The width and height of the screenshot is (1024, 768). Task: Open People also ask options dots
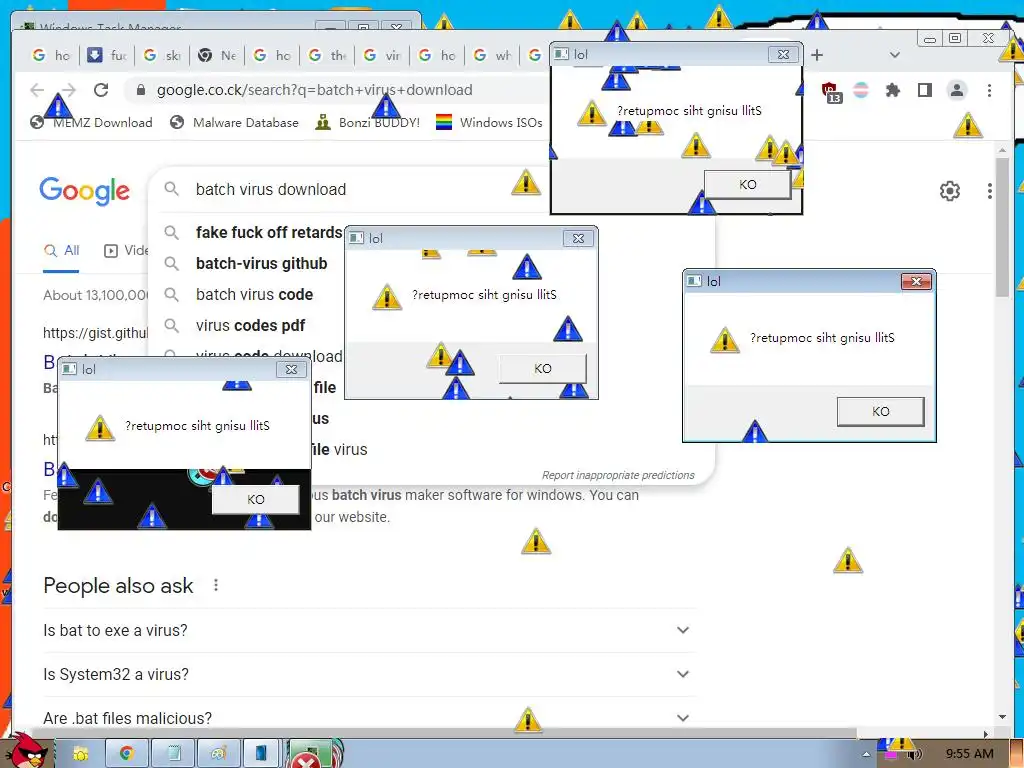point(216,585)
